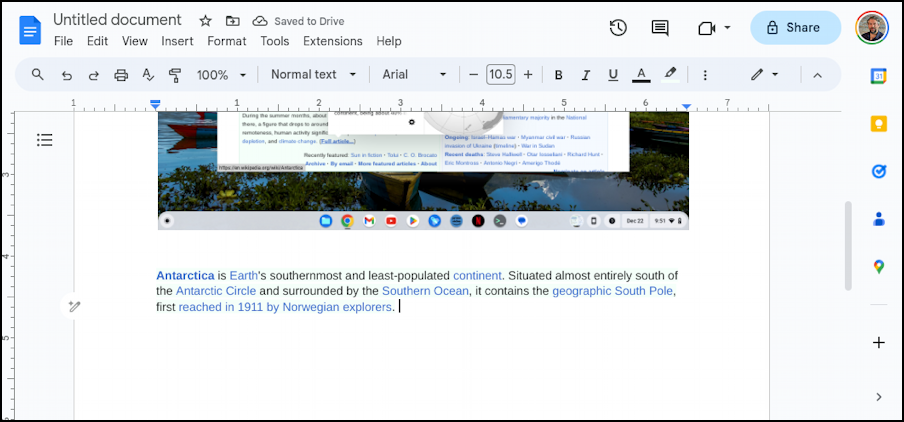Open version history clock icon
The image size is (904, 422).
point(618,27)
